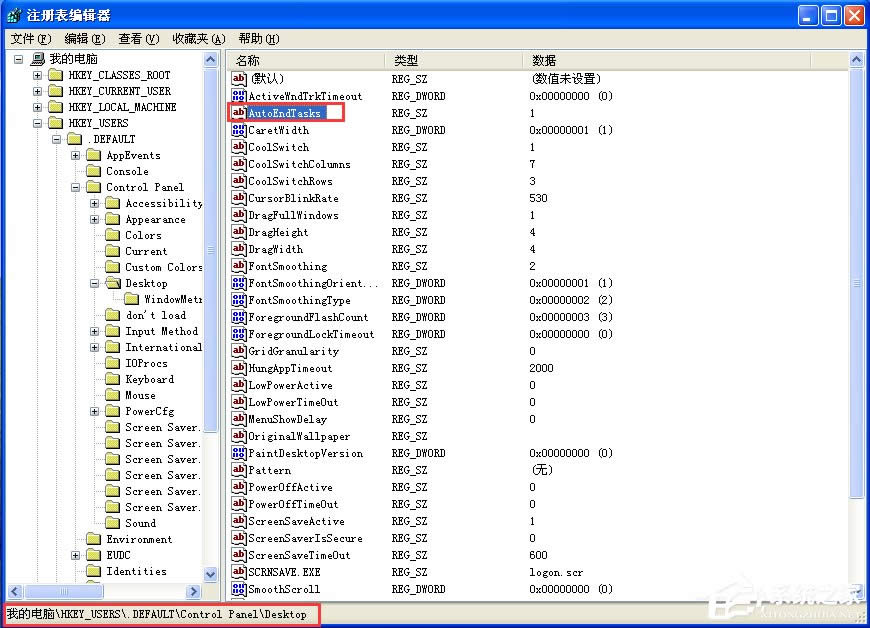The image size is (870, 628).
Task: Expand the PowerCfg key node
Action: tap(95, 411)
